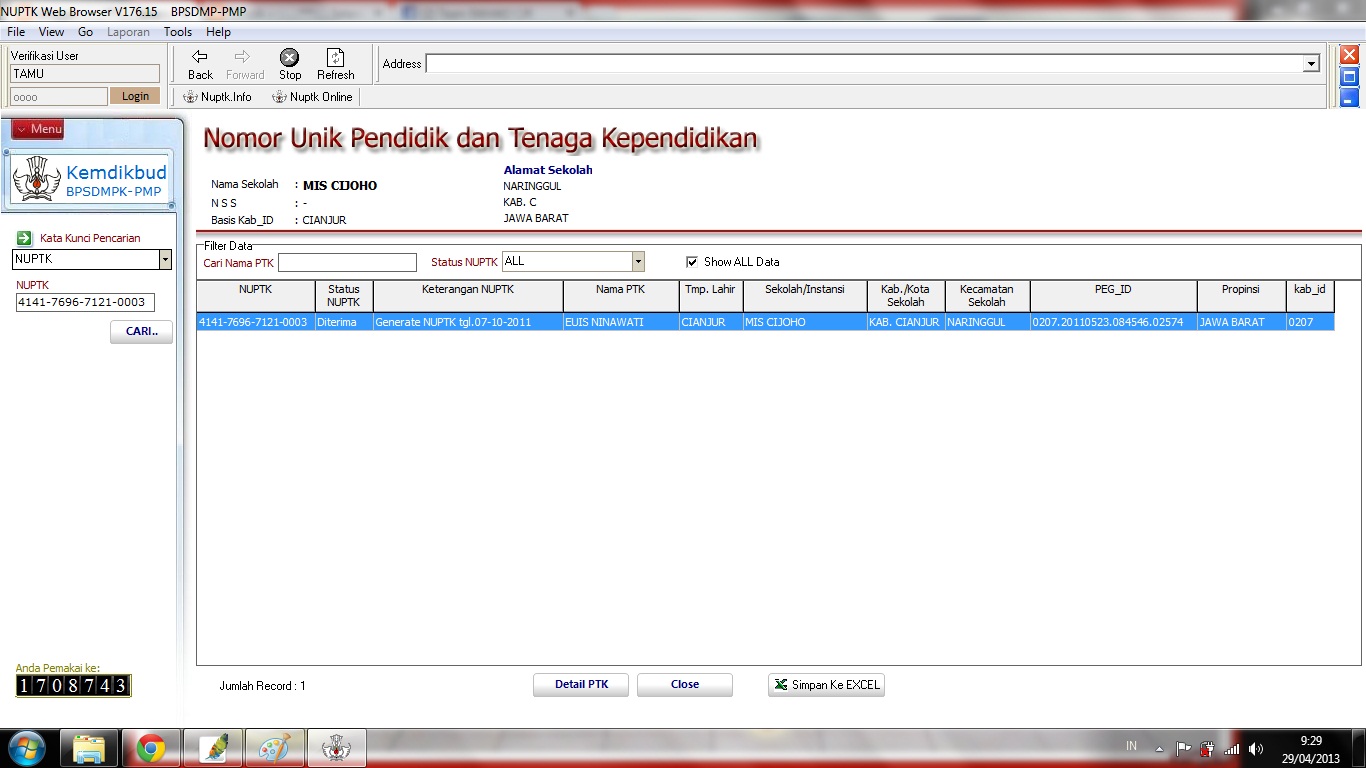Image resolution: width=1366 pixels, height=768 pixels.
Task: Click the Kemdikbud BPSDMPK-PMP logo
Action: click(90, 180)
